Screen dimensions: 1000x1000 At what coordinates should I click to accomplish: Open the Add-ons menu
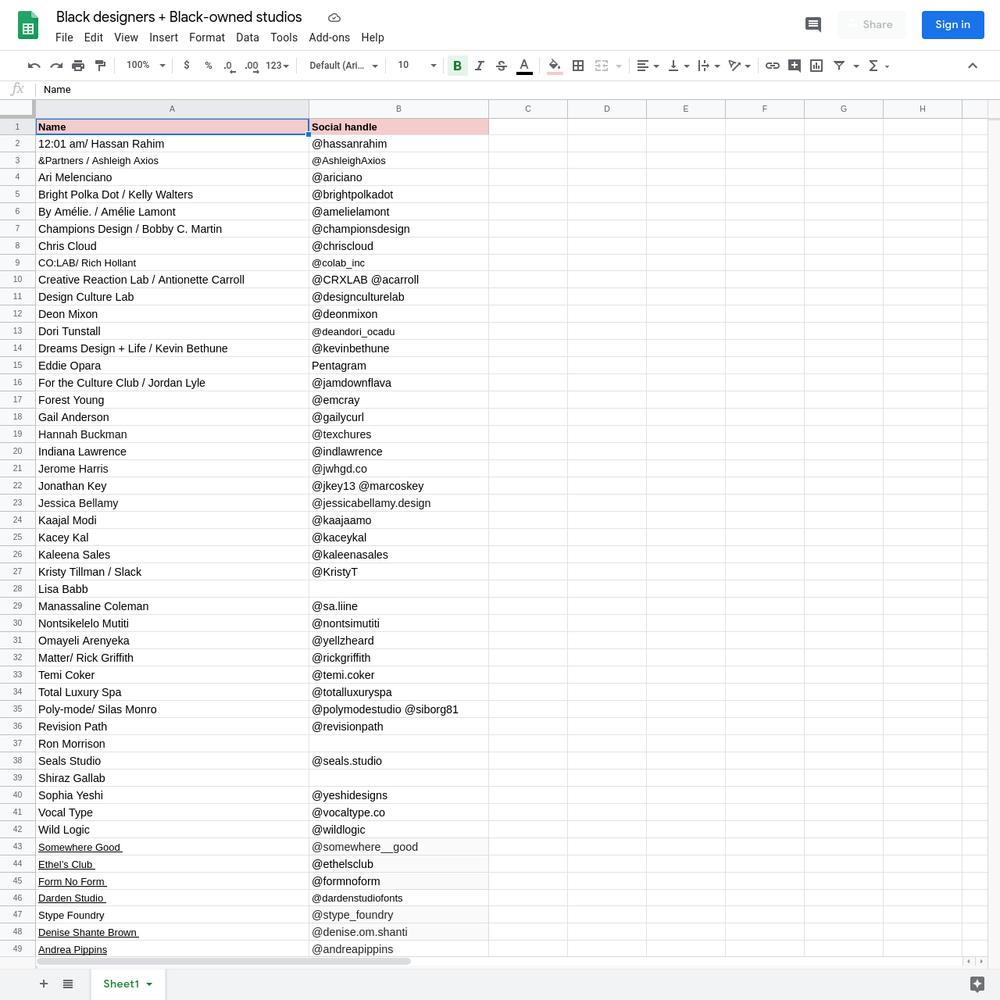329,38
